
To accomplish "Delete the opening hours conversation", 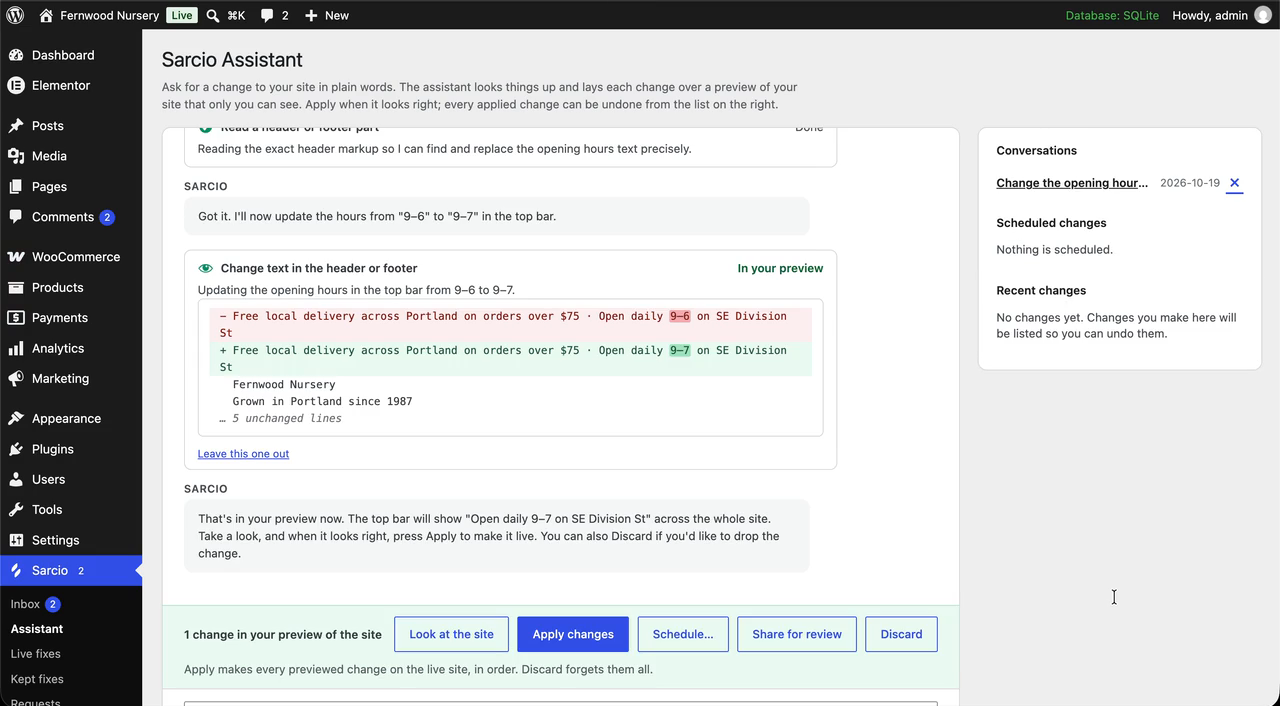I will [1234, 183].
